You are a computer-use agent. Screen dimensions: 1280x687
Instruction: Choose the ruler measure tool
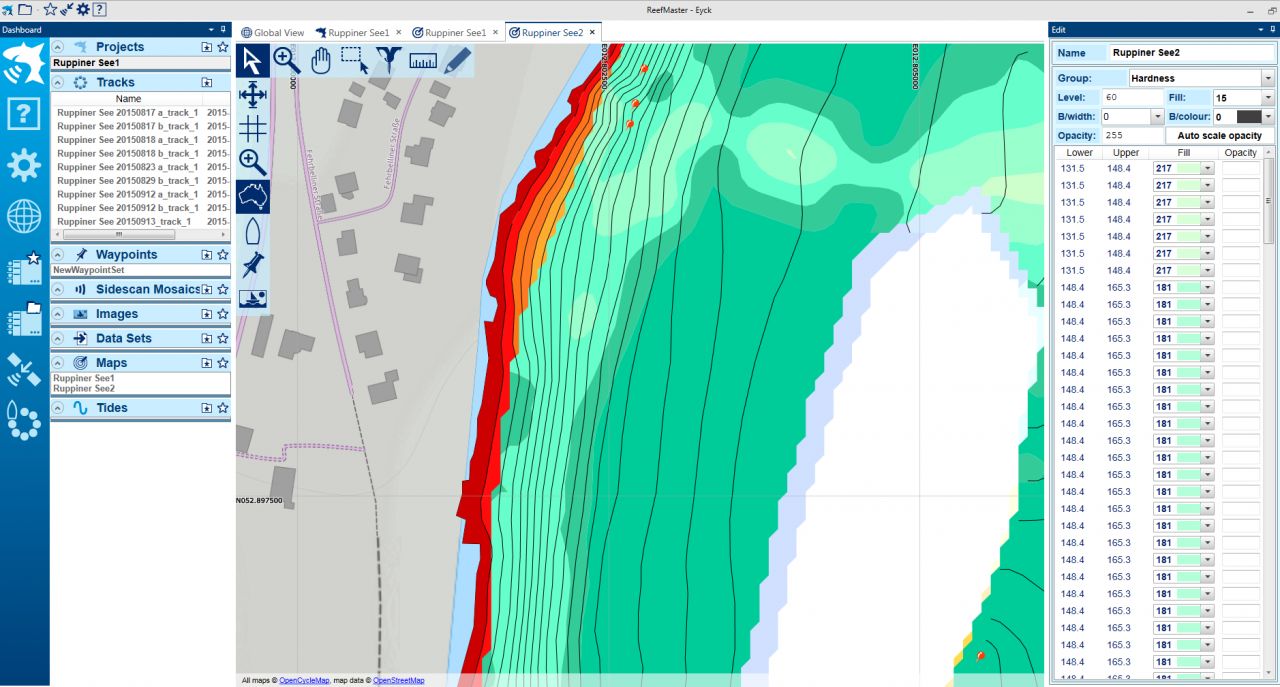[x=423, y=61]
